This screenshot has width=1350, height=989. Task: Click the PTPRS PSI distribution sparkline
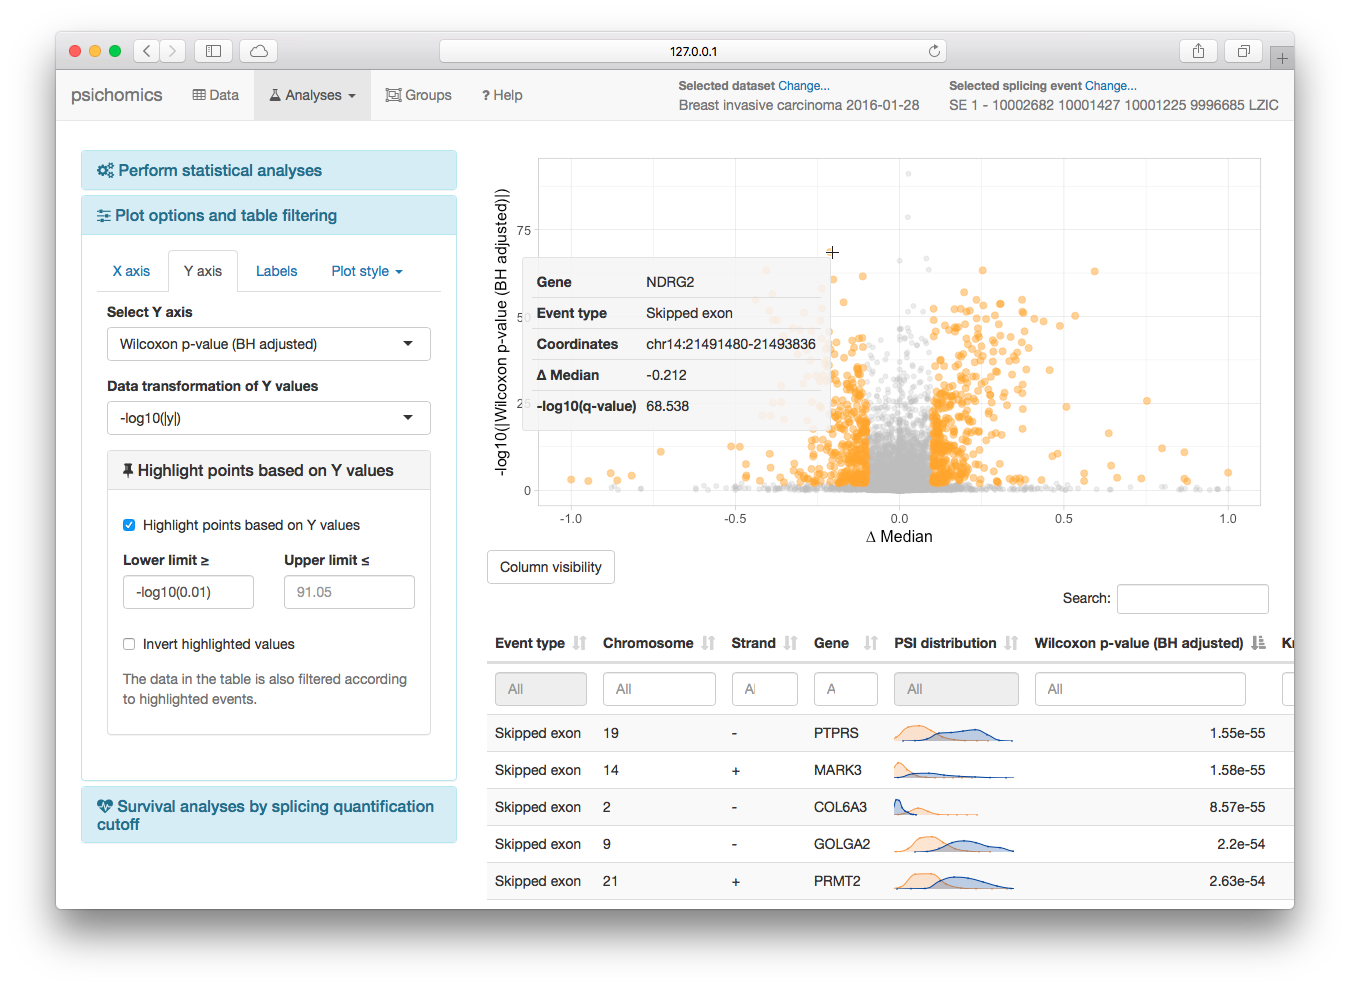click(954, 733)
